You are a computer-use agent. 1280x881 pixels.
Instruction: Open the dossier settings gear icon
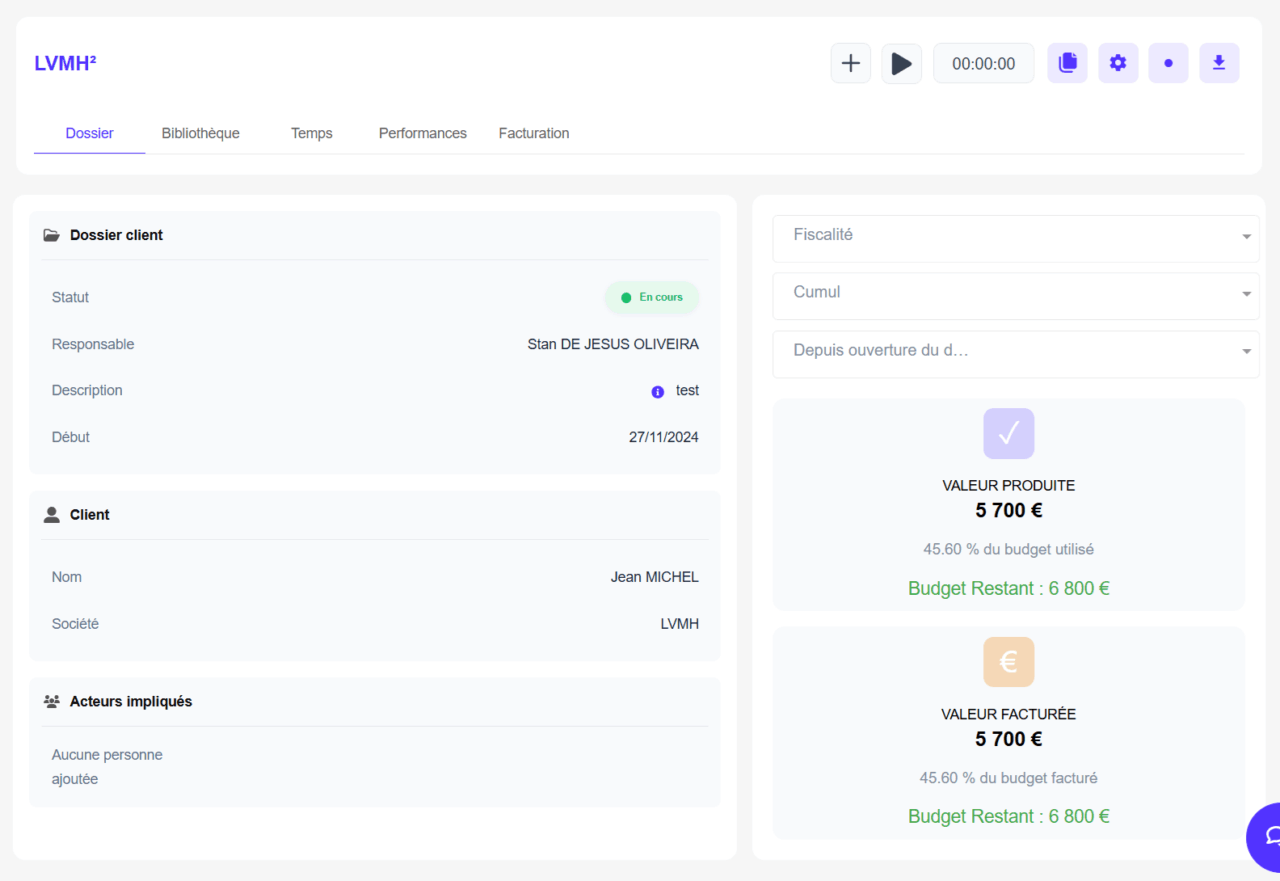click(1118, 62)
